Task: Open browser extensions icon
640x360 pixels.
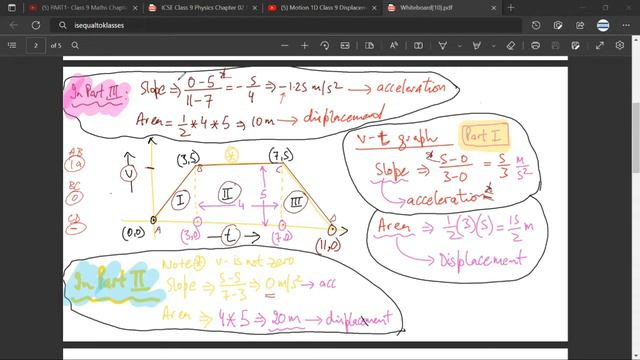Action: (x=558, y=25)
